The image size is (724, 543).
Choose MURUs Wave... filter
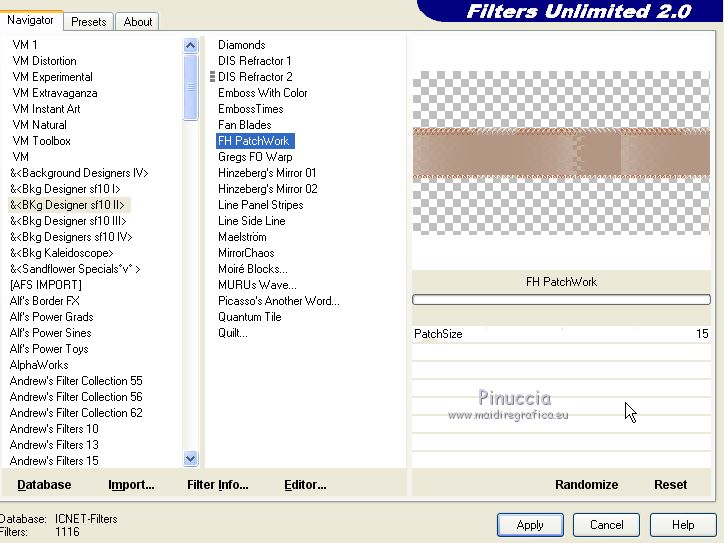pyautogui.click(x=257, y=285)
